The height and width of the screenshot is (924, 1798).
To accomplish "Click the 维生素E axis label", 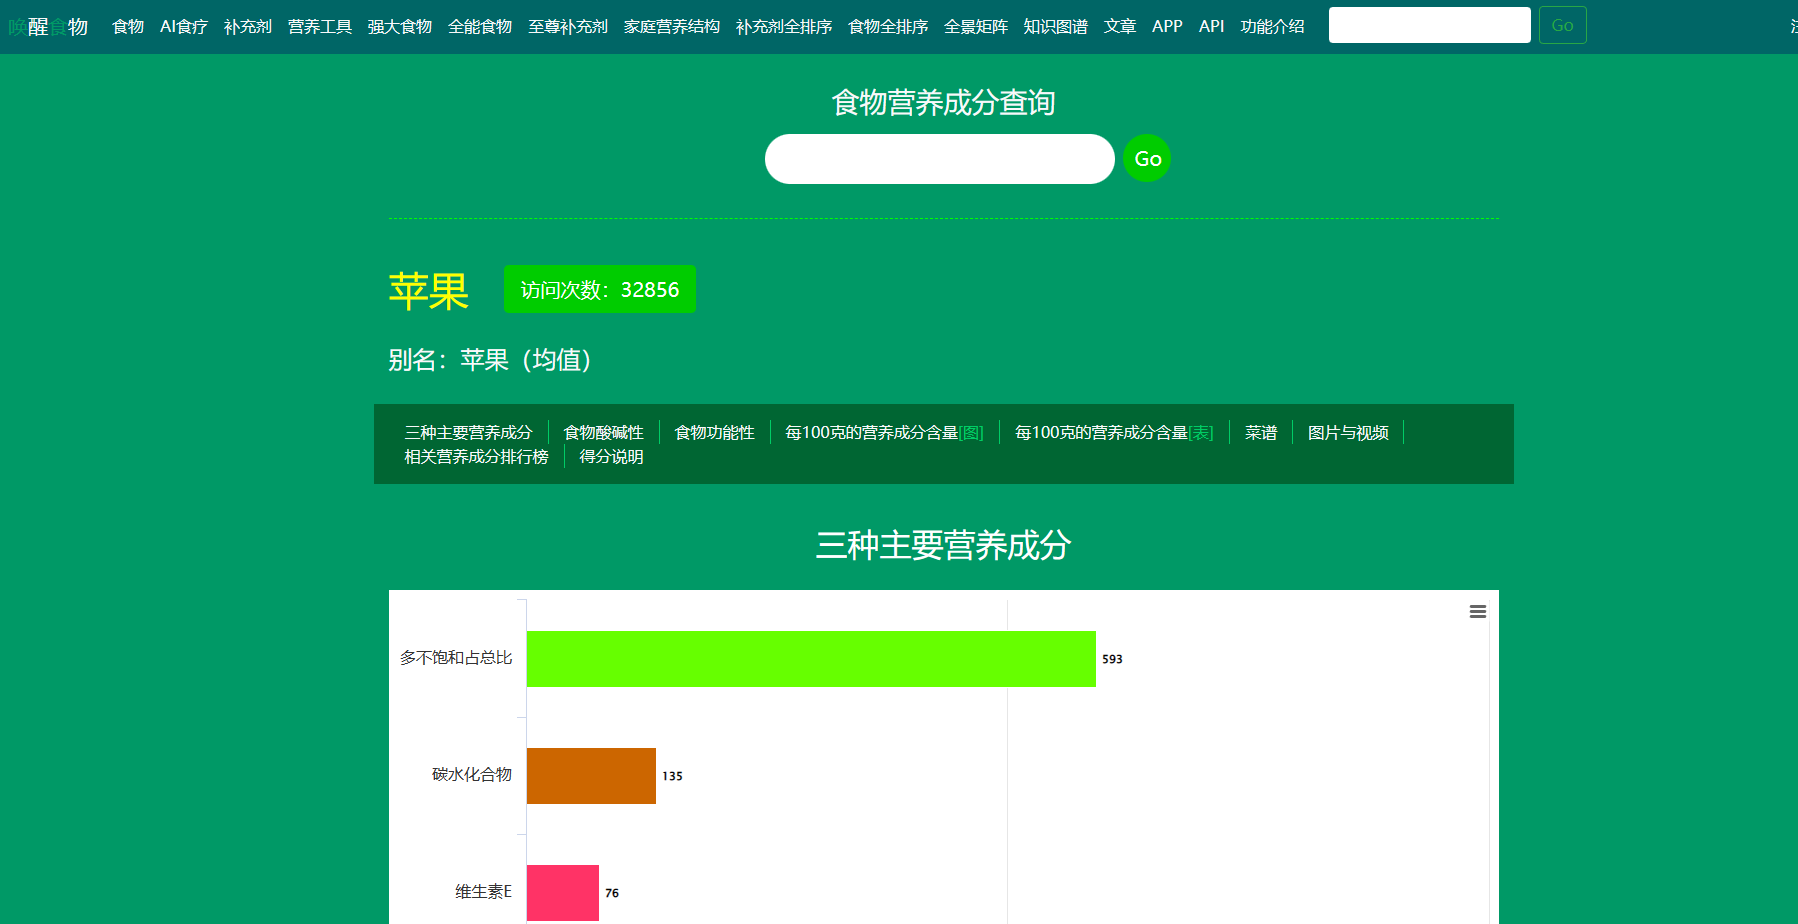I will (x=483, y=892).
